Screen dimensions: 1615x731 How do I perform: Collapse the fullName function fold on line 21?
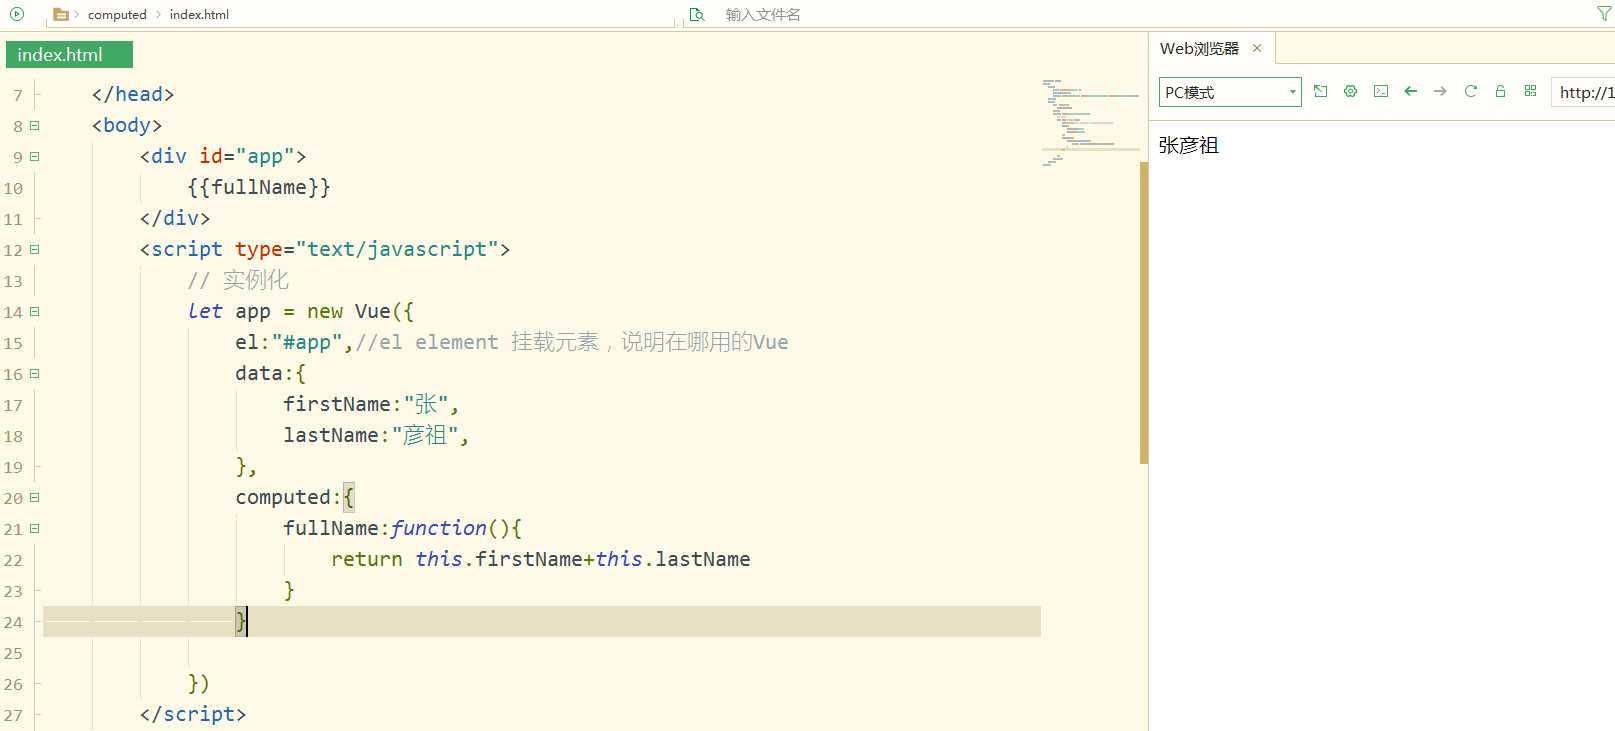pyautogui.click(x=34, y=528)
